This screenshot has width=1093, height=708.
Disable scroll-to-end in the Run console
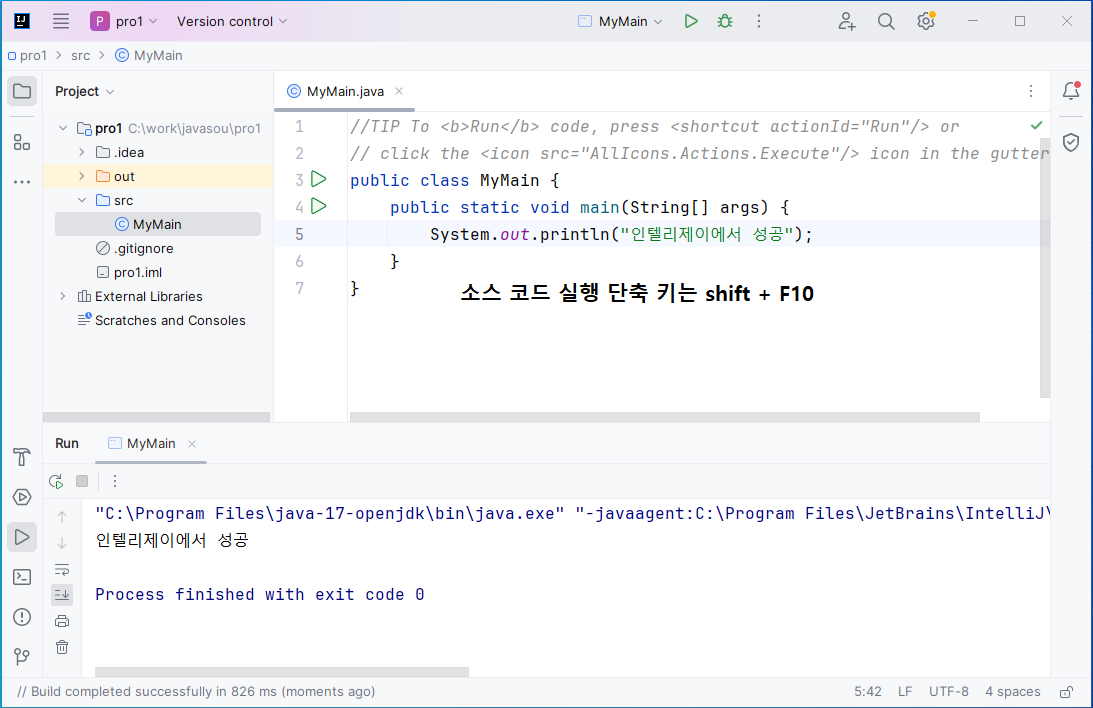(62, 594)
